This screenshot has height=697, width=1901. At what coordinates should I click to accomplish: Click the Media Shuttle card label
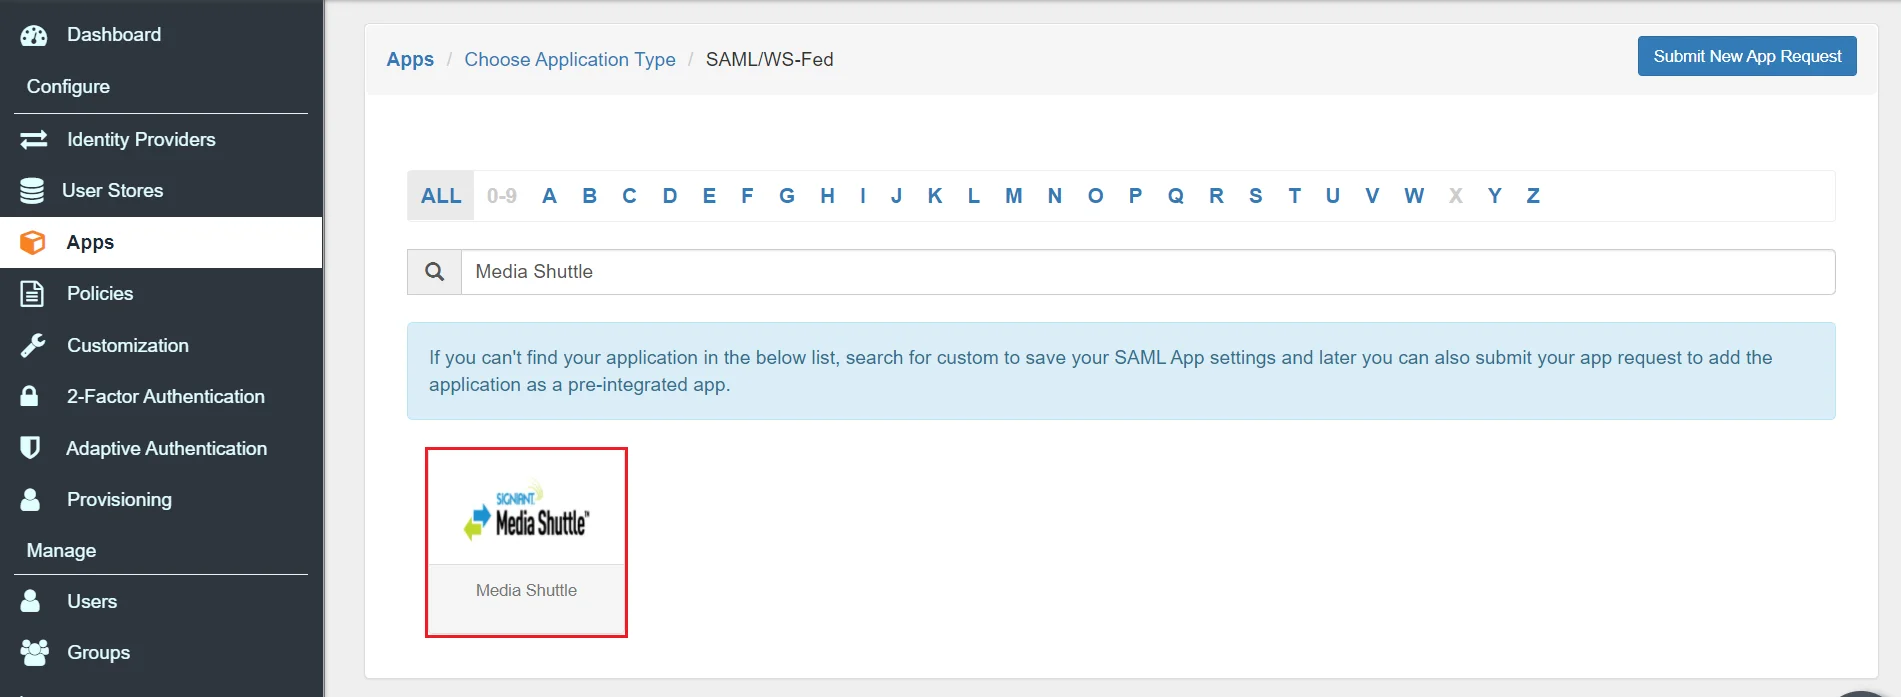(x=526, y=590)
